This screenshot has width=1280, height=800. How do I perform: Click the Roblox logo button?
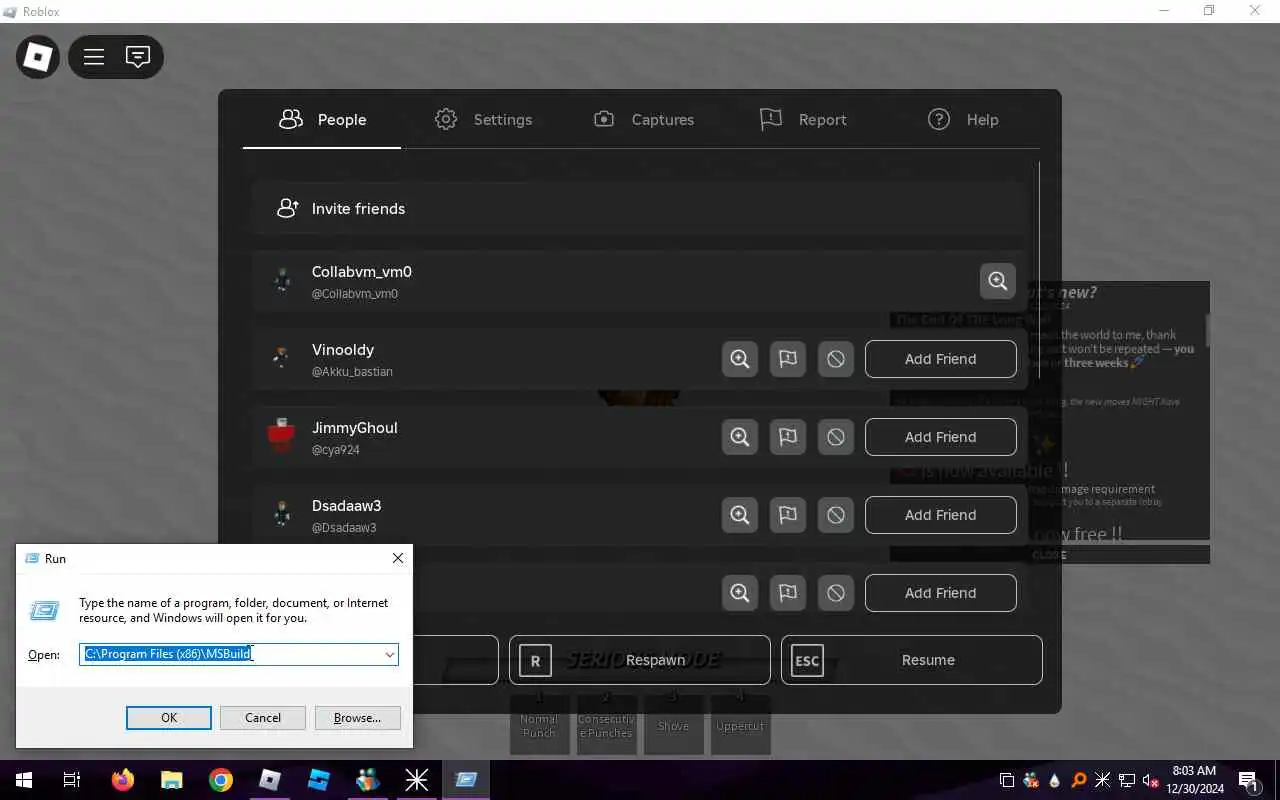click(x=38, y=57)
